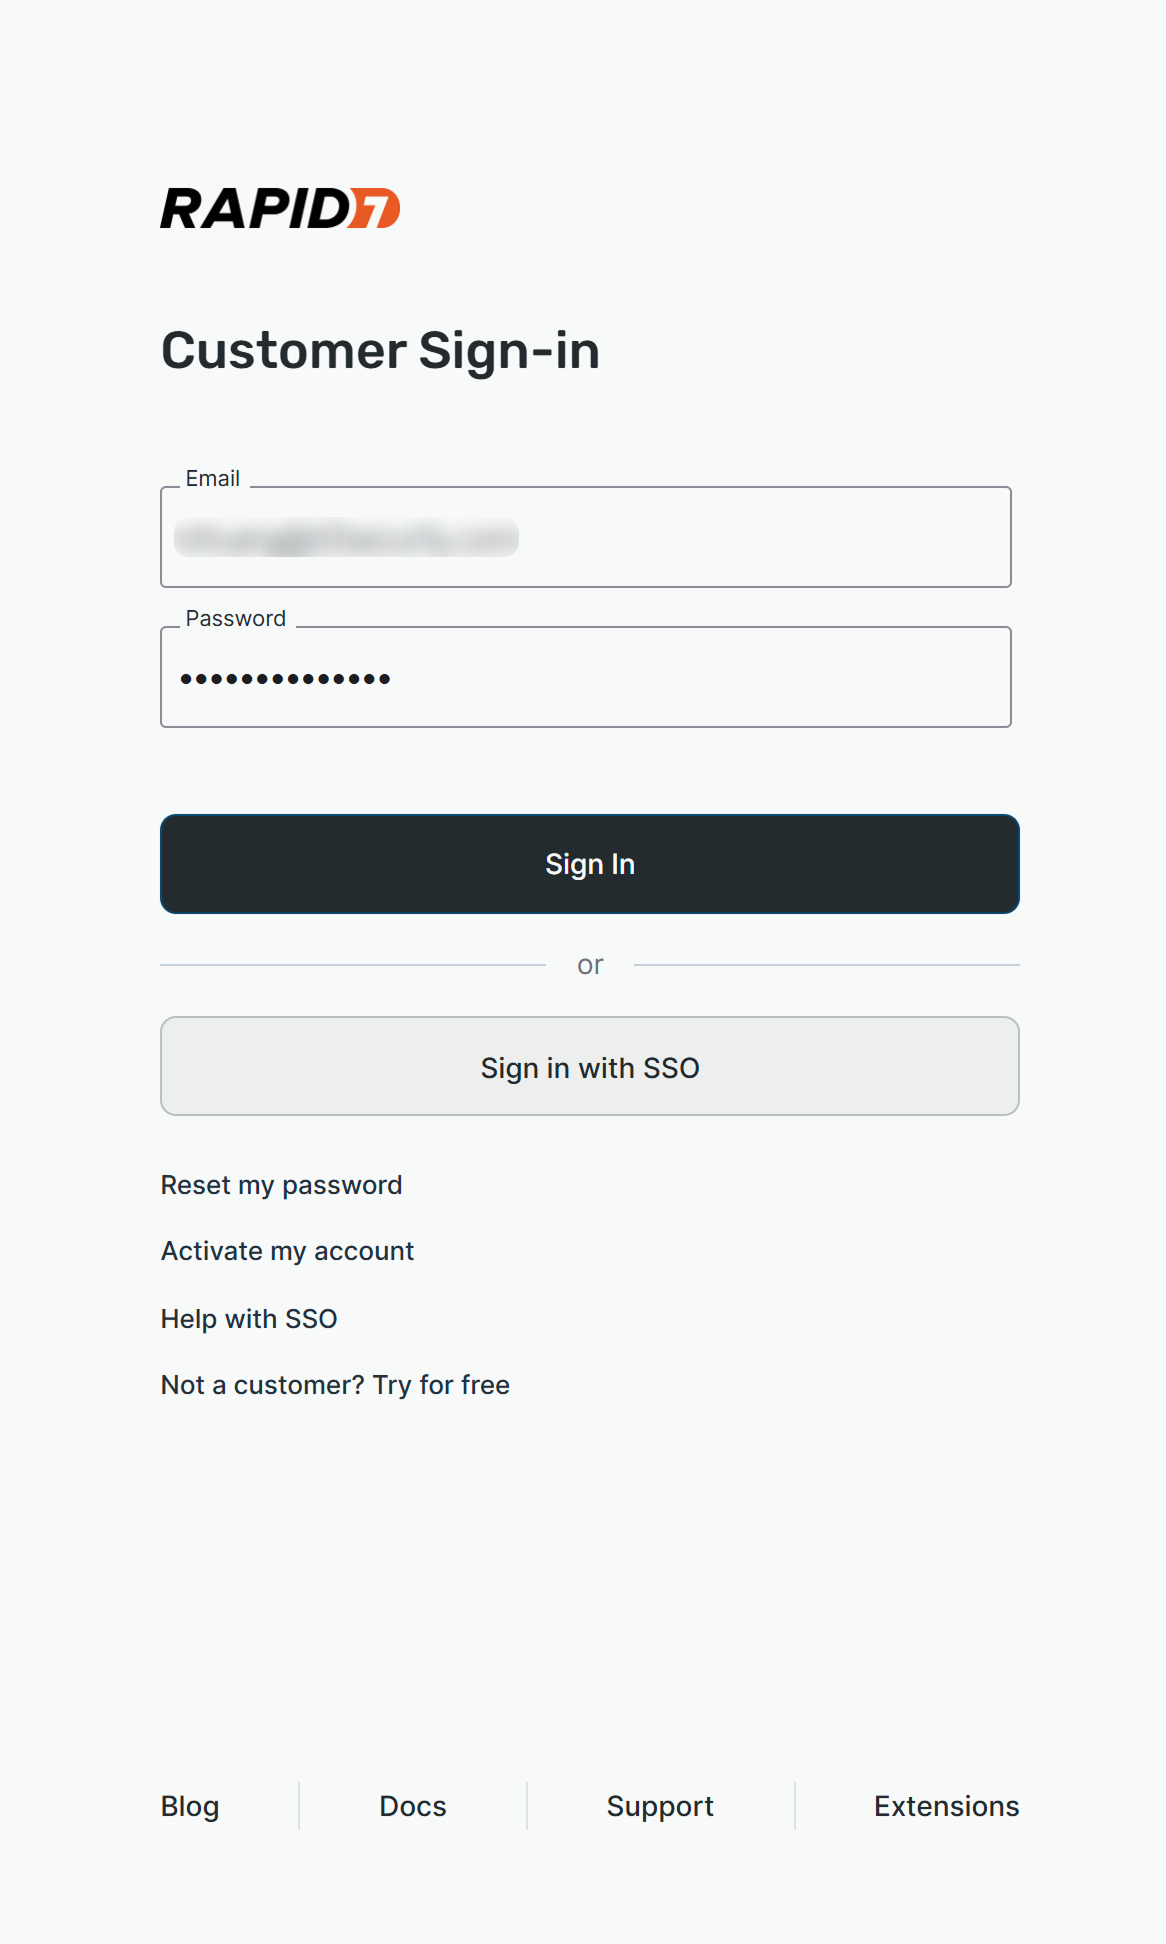Go to the Blog footer link
The width and height of the screenshot is (1166, 1944).
click(190, 1806)
